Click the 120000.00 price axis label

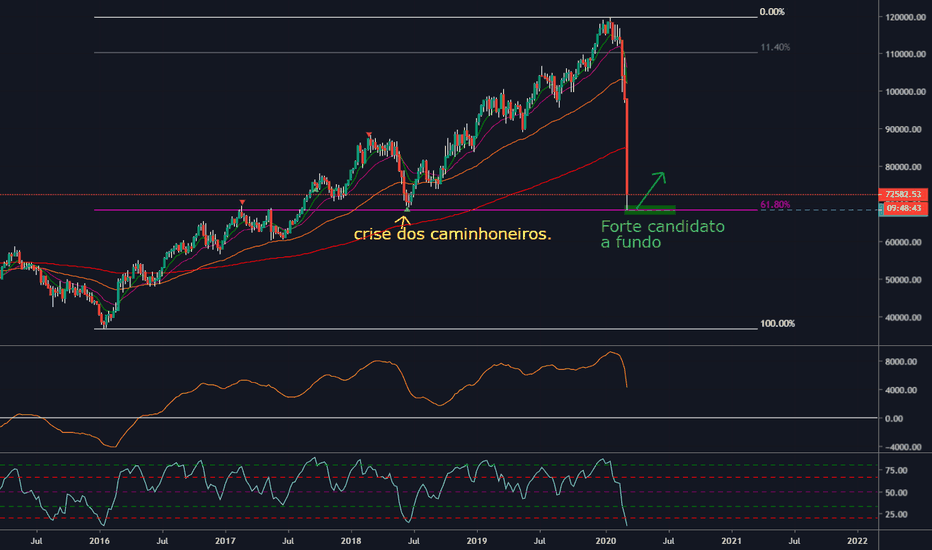tap(905, 17)
